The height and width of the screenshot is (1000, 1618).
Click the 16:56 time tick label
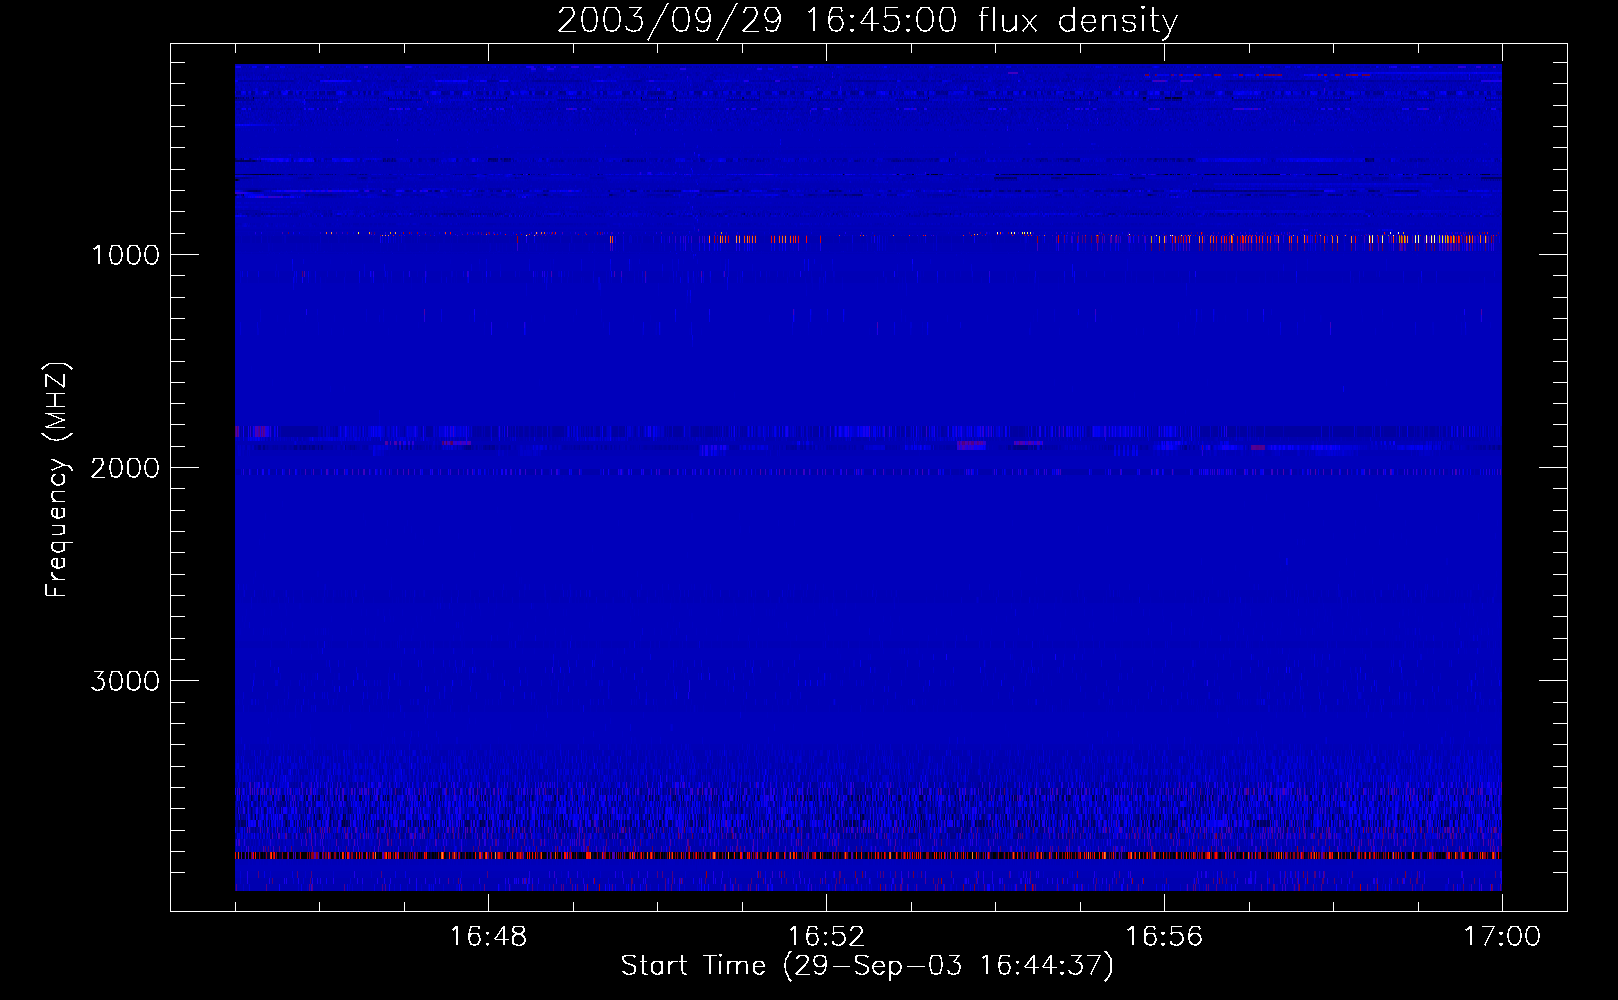(x=1164, y=936)
